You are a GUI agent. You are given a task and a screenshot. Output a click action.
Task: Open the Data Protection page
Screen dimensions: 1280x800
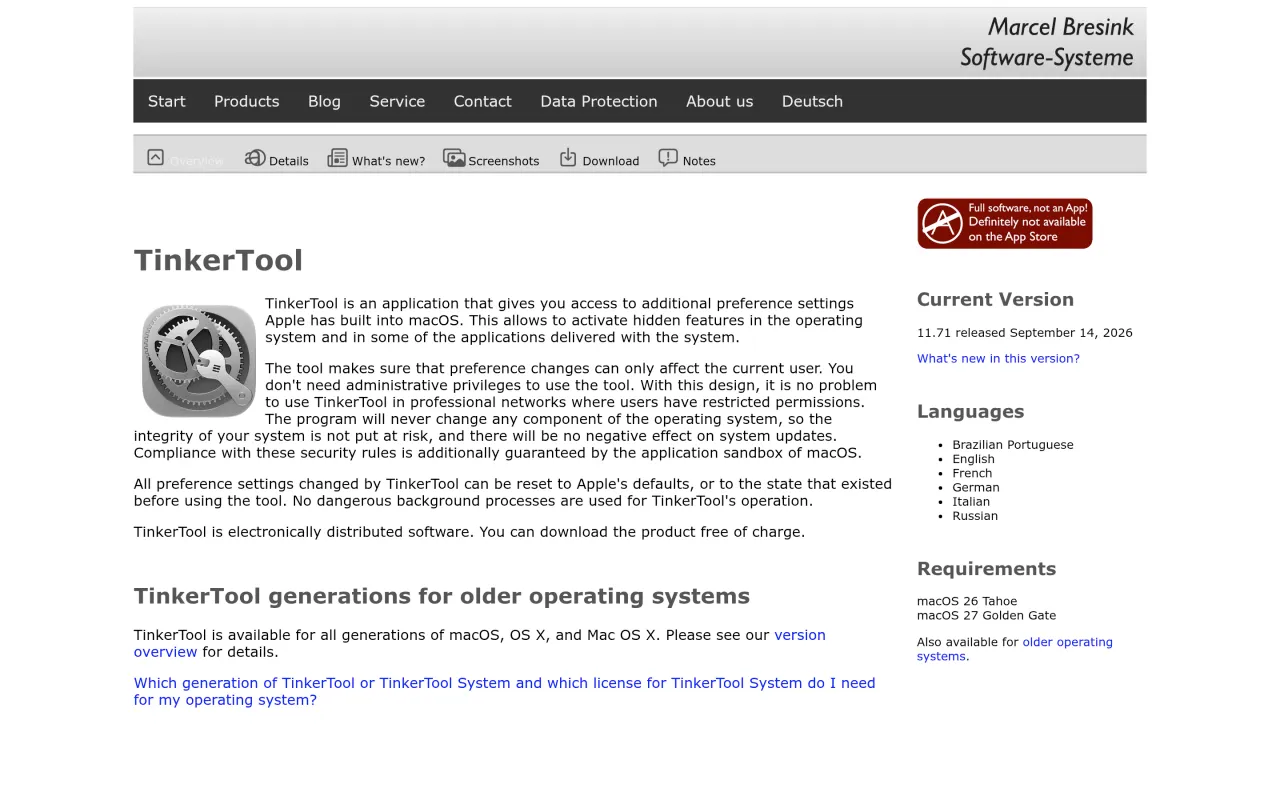599,101
